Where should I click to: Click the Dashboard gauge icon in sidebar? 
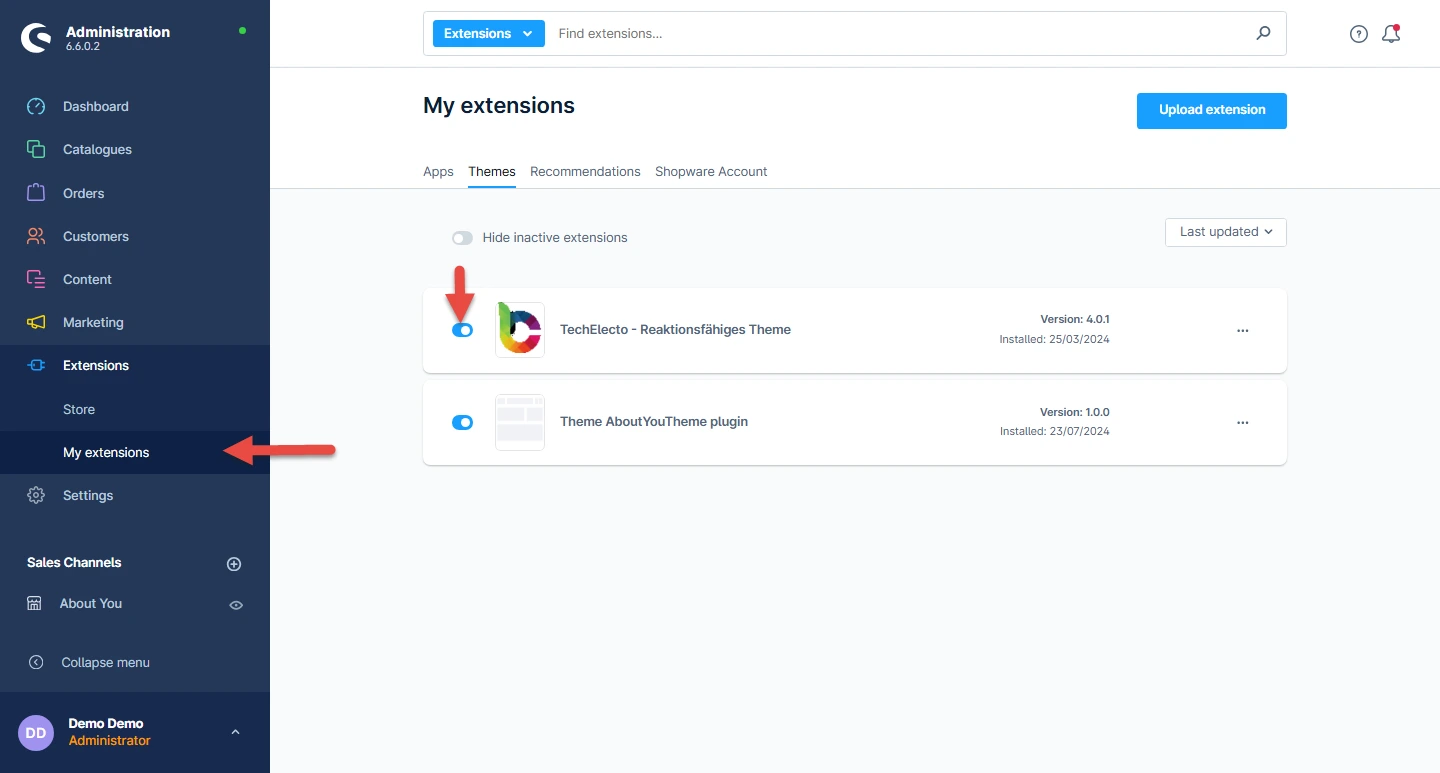click(x=36, y=106)
